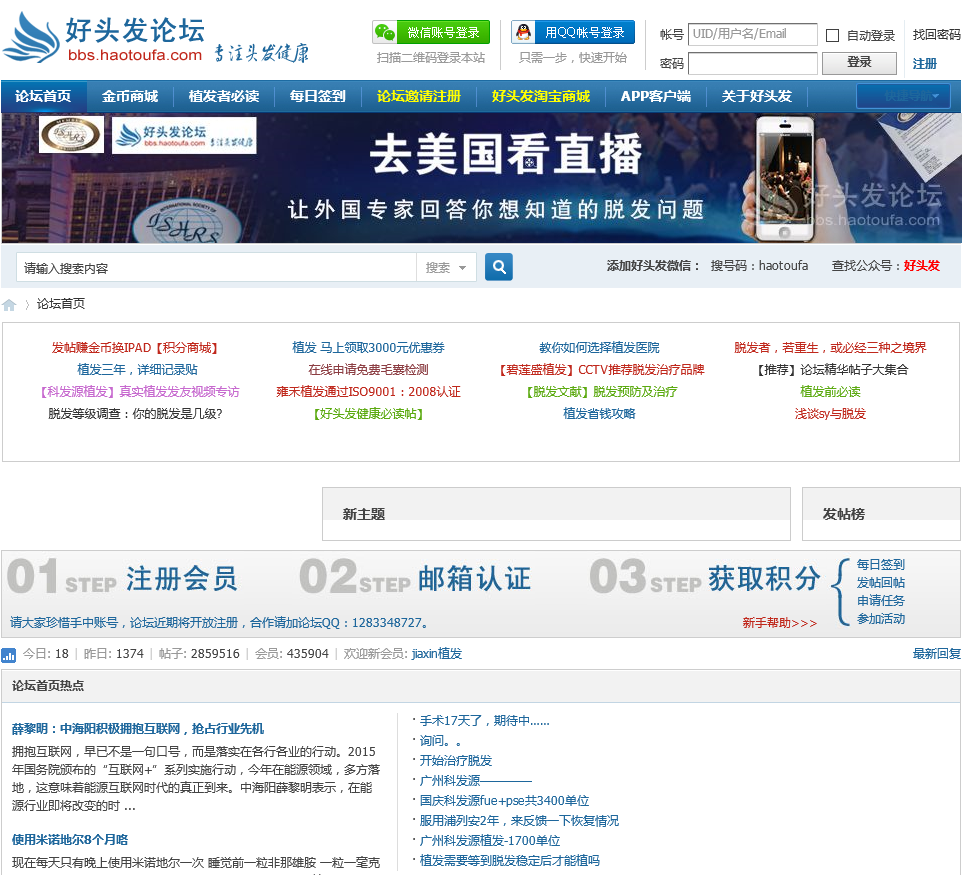Viewport: 962px width, 875px height.
Task: Open 论坛邀请注册 in the navbar
Action: click(418, 96)
